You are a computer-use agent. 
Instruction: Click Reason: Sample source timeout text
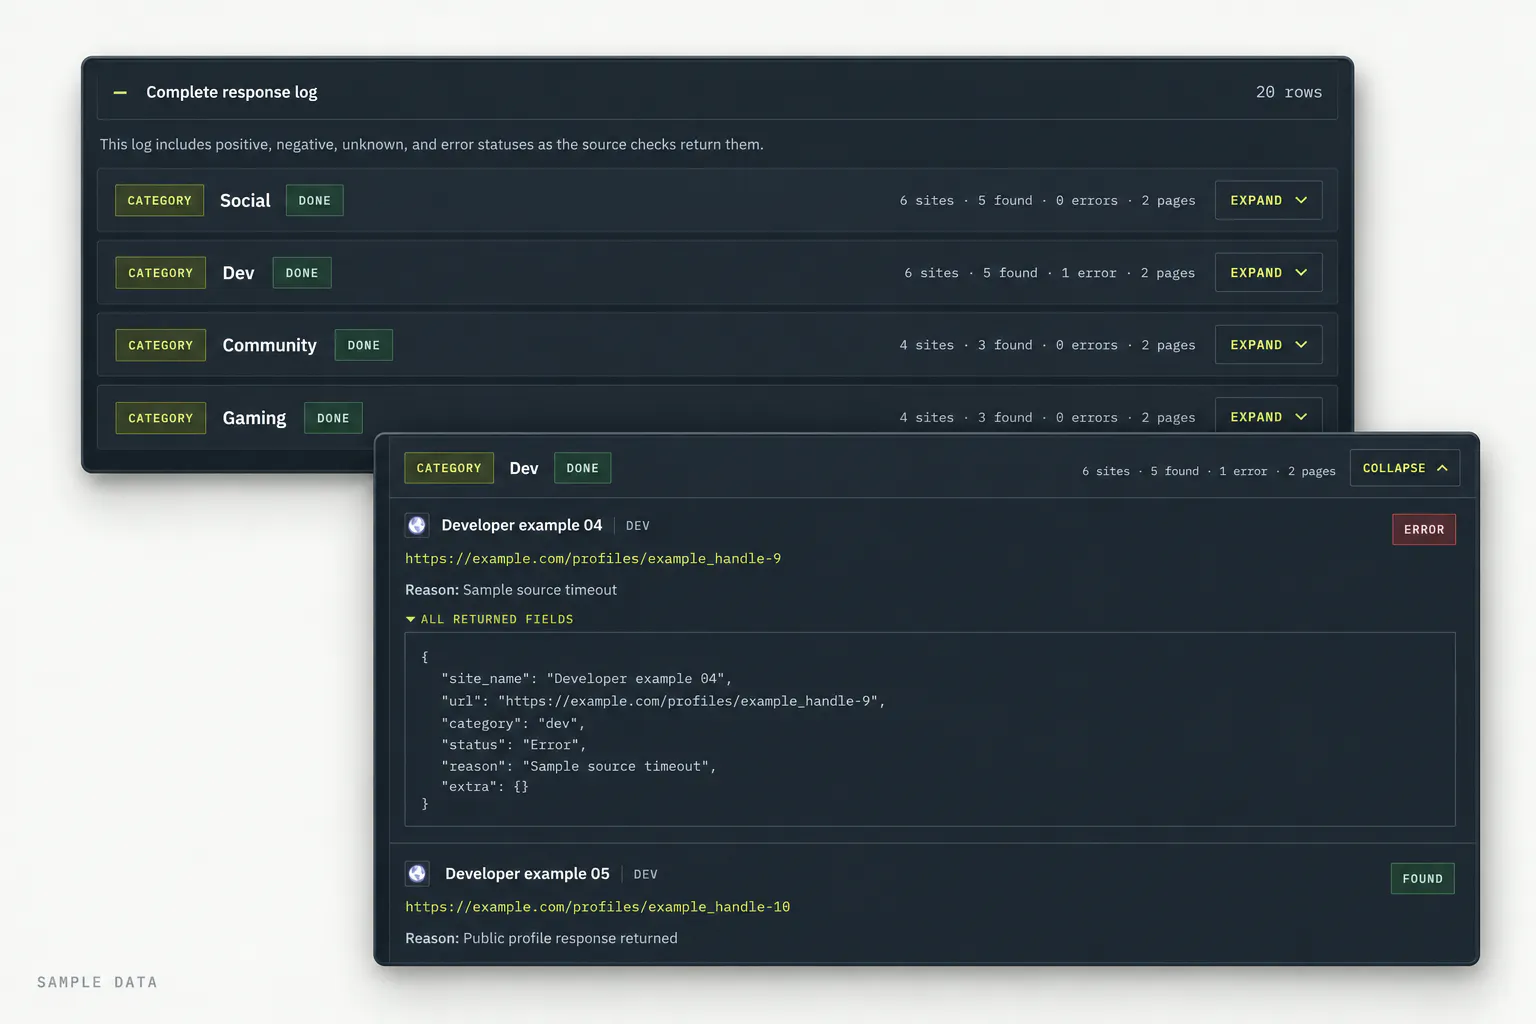(511, 590)
